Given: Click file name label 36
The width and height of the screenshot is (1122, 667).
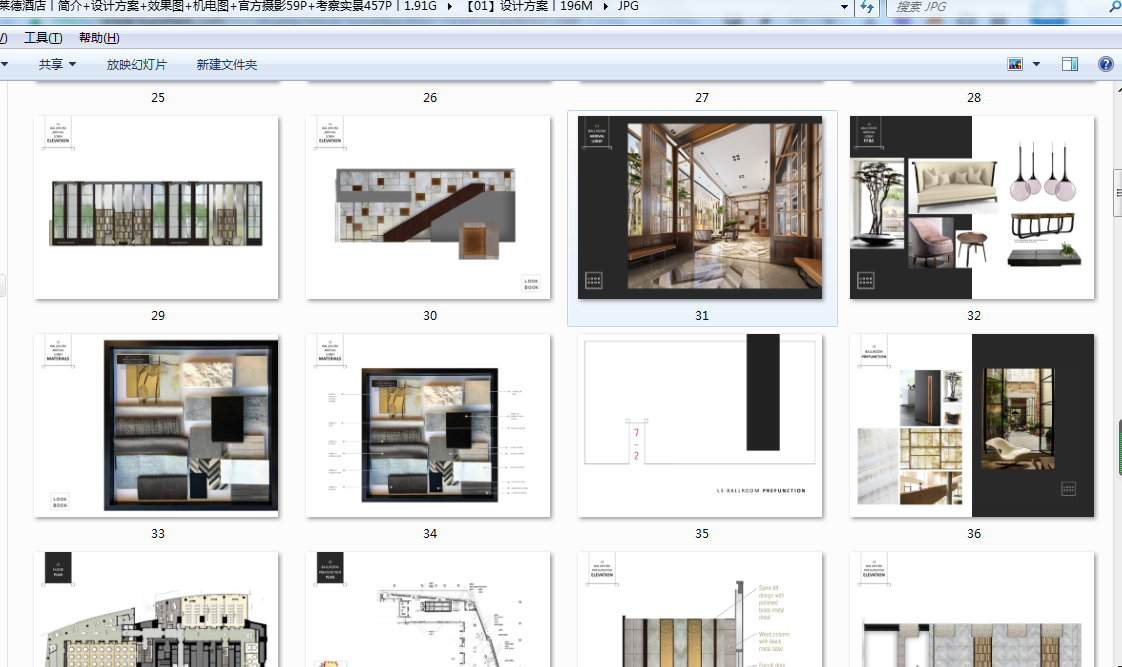Looking at the screenshot, I should tap(974, 534).
